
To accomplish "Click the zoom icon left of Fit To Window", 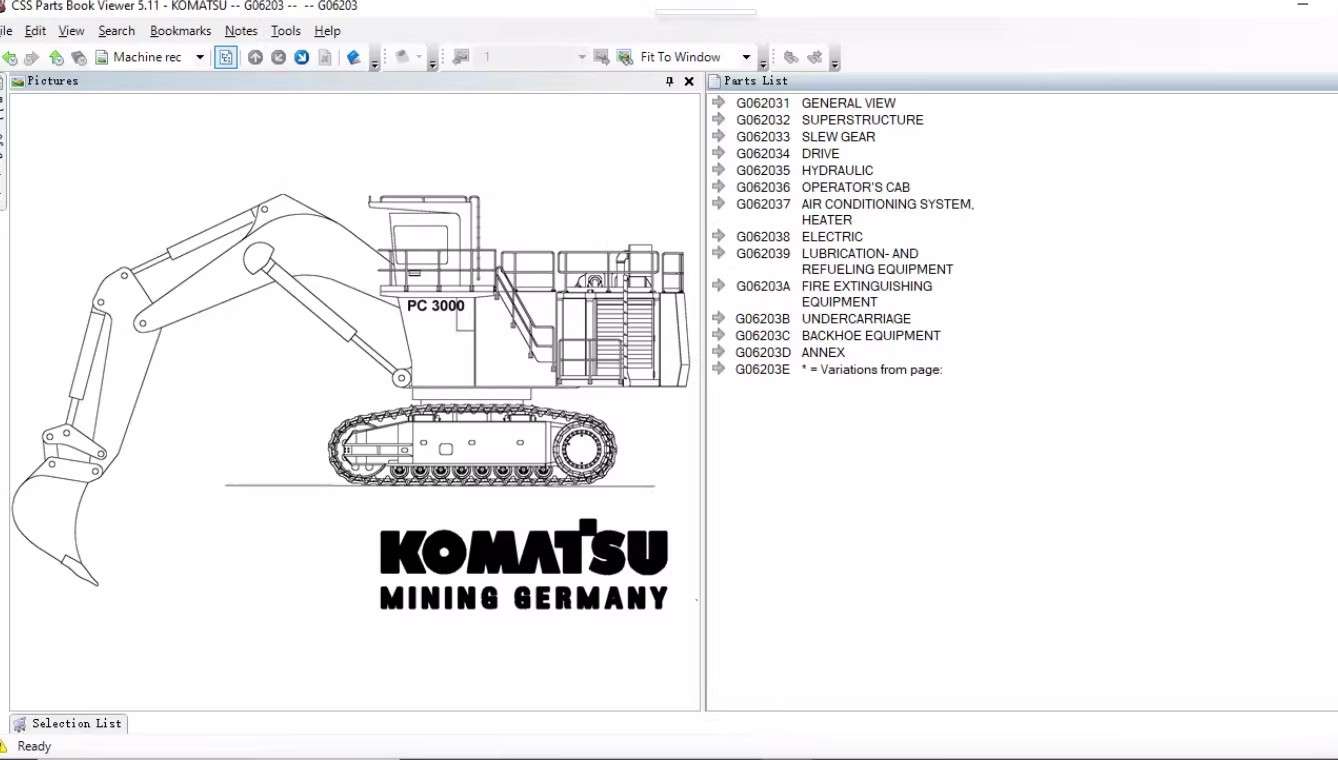I will point(624,58).
